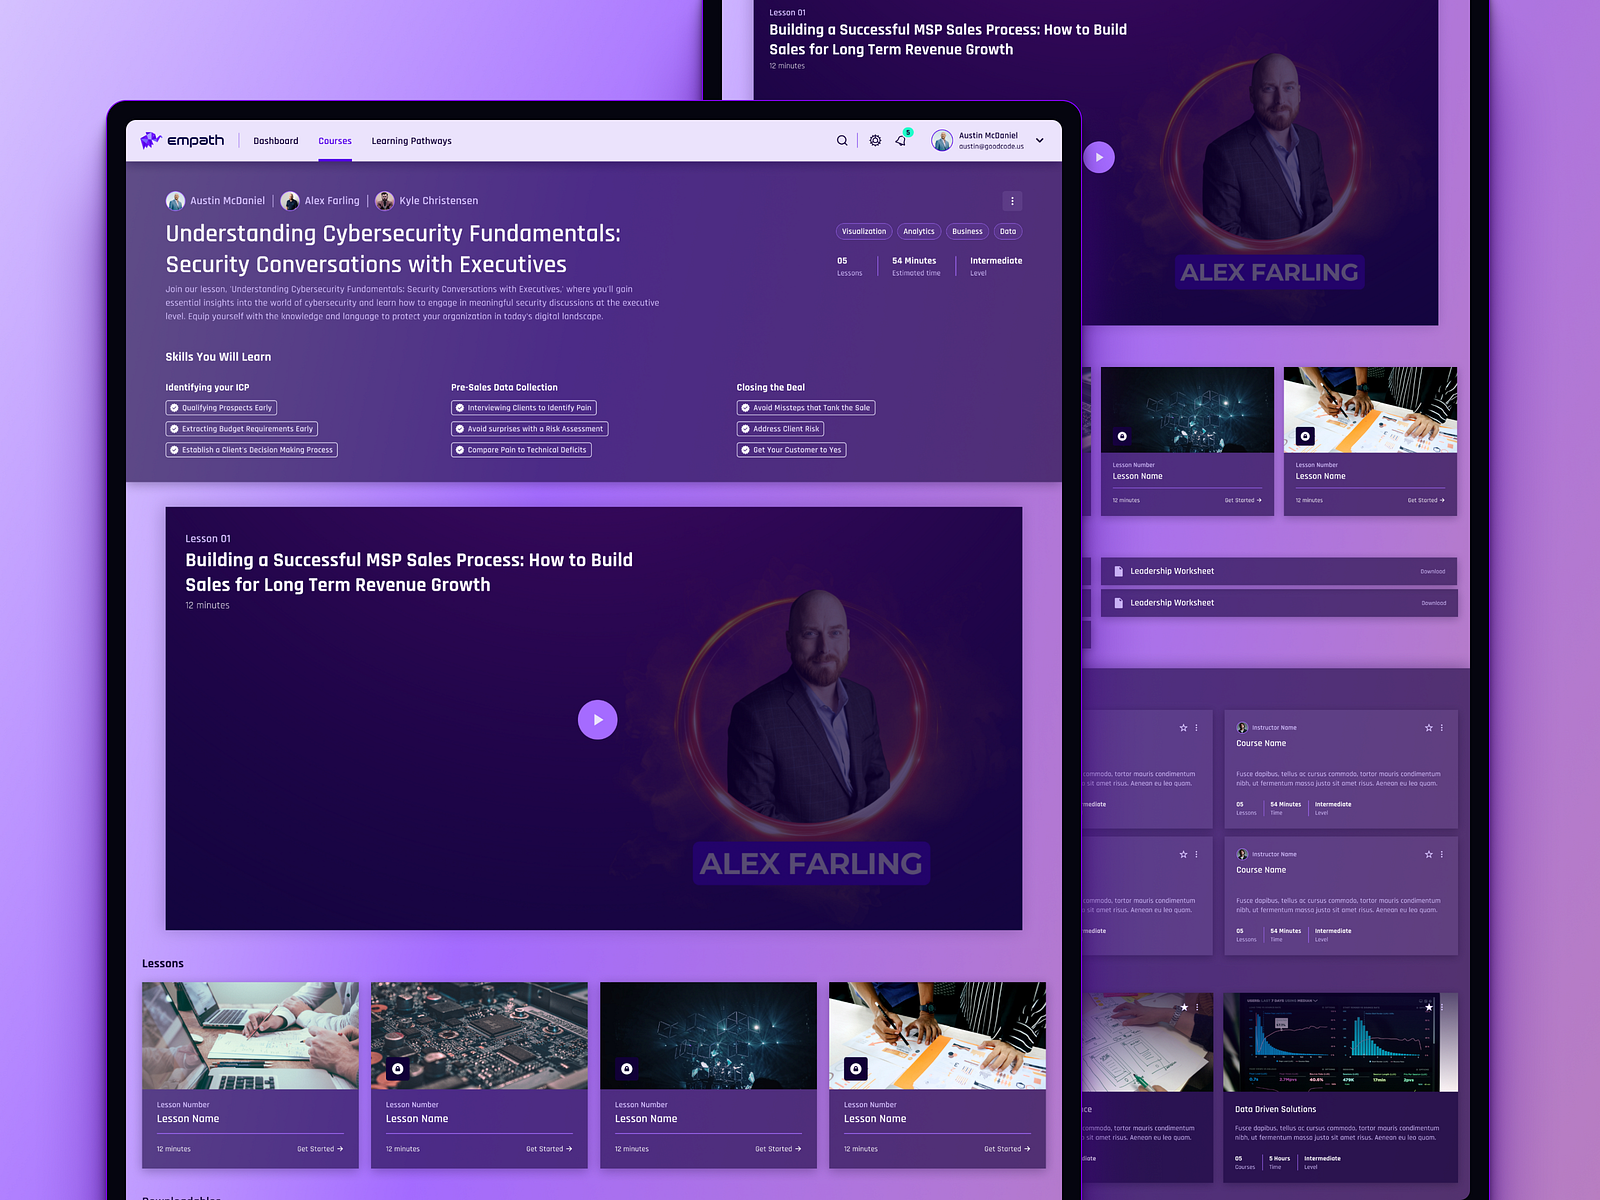Click Get Started on the first lesson card

(320, 1148)
